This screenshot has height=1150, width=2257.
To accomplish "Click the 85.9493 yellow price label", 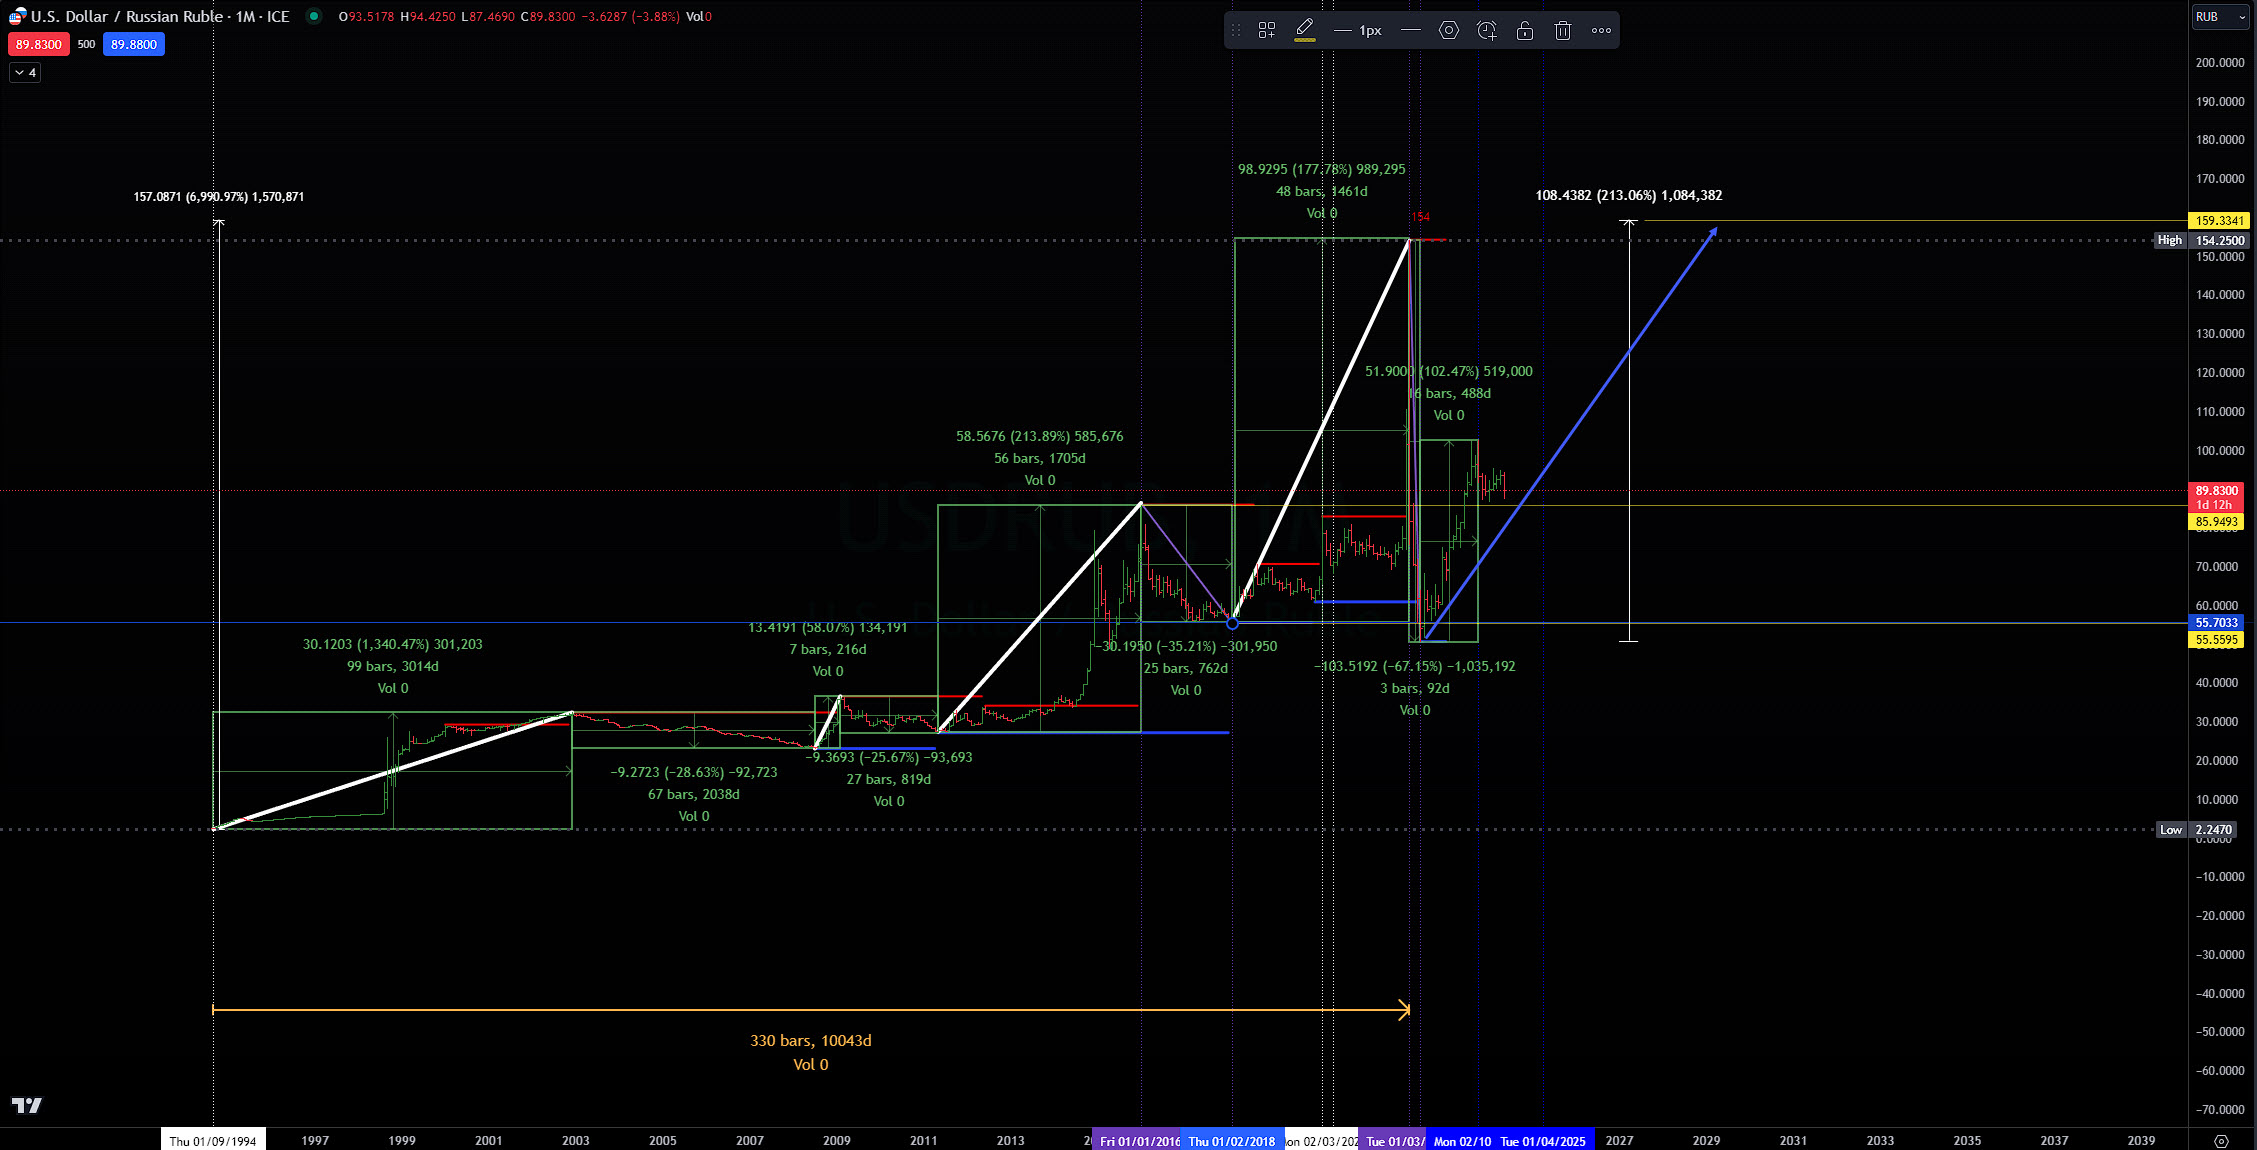I will click(2218, 522).
